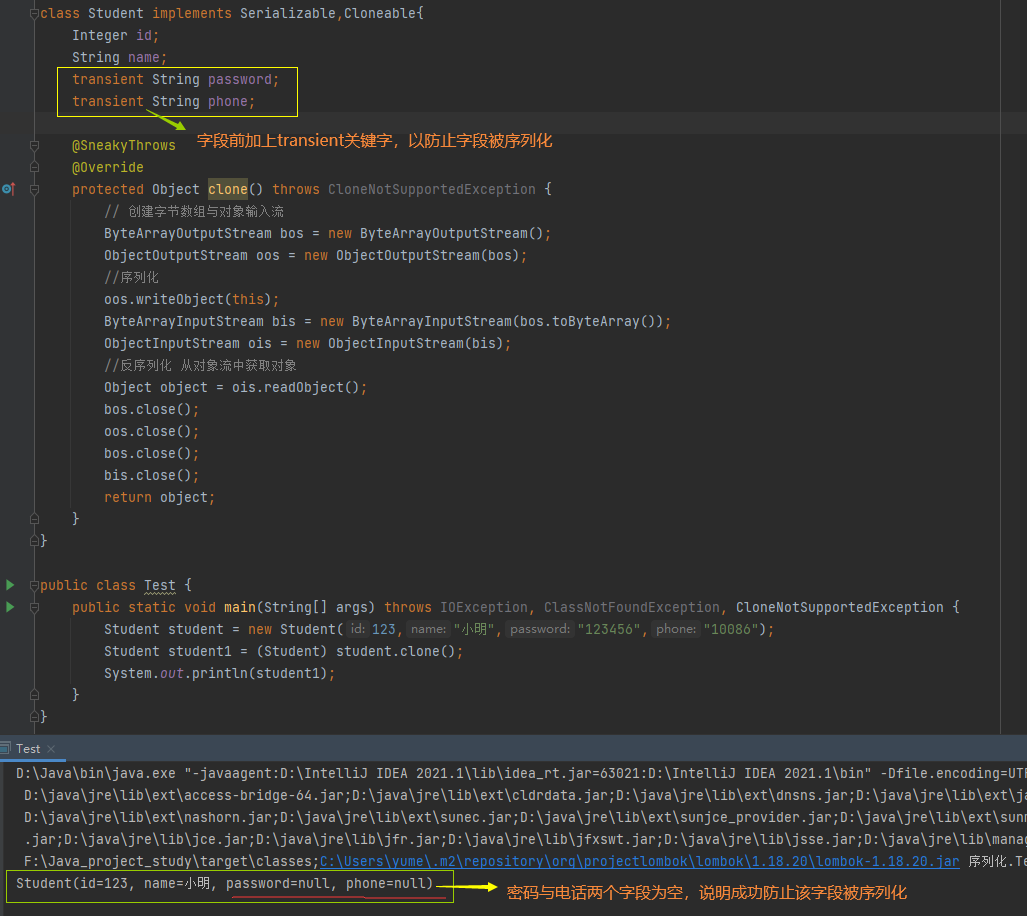Click the 'return object;' line

pyautogui.click(x=159, y=497)
